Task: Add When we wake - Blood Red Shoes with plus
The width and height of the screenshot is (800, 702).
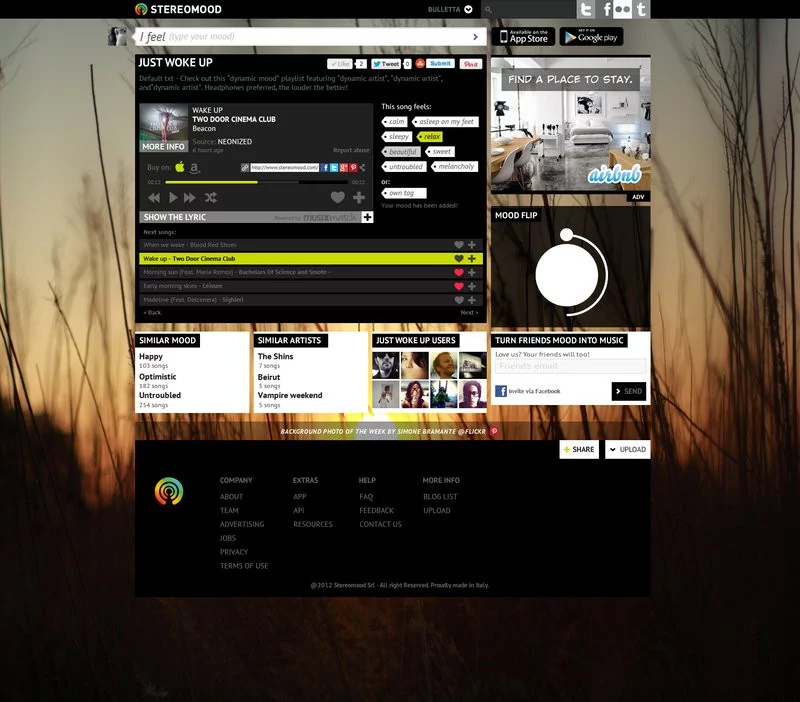Action: point(472,245)
